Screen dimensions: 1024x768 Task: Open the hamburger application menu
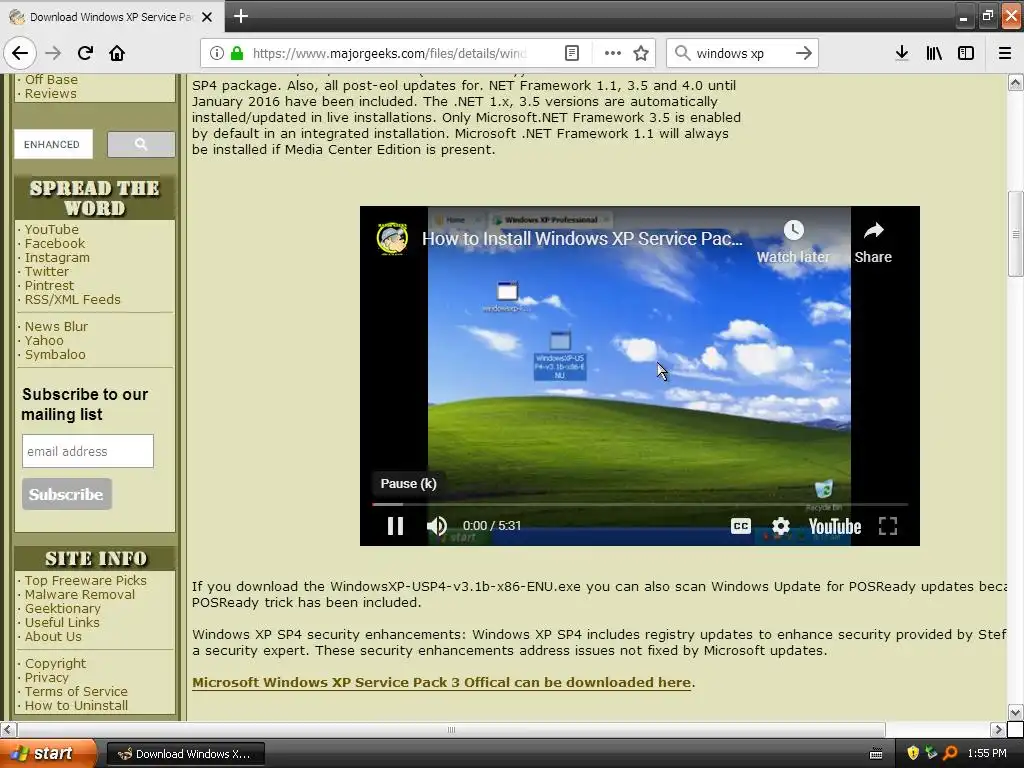tap(1005, 53)
